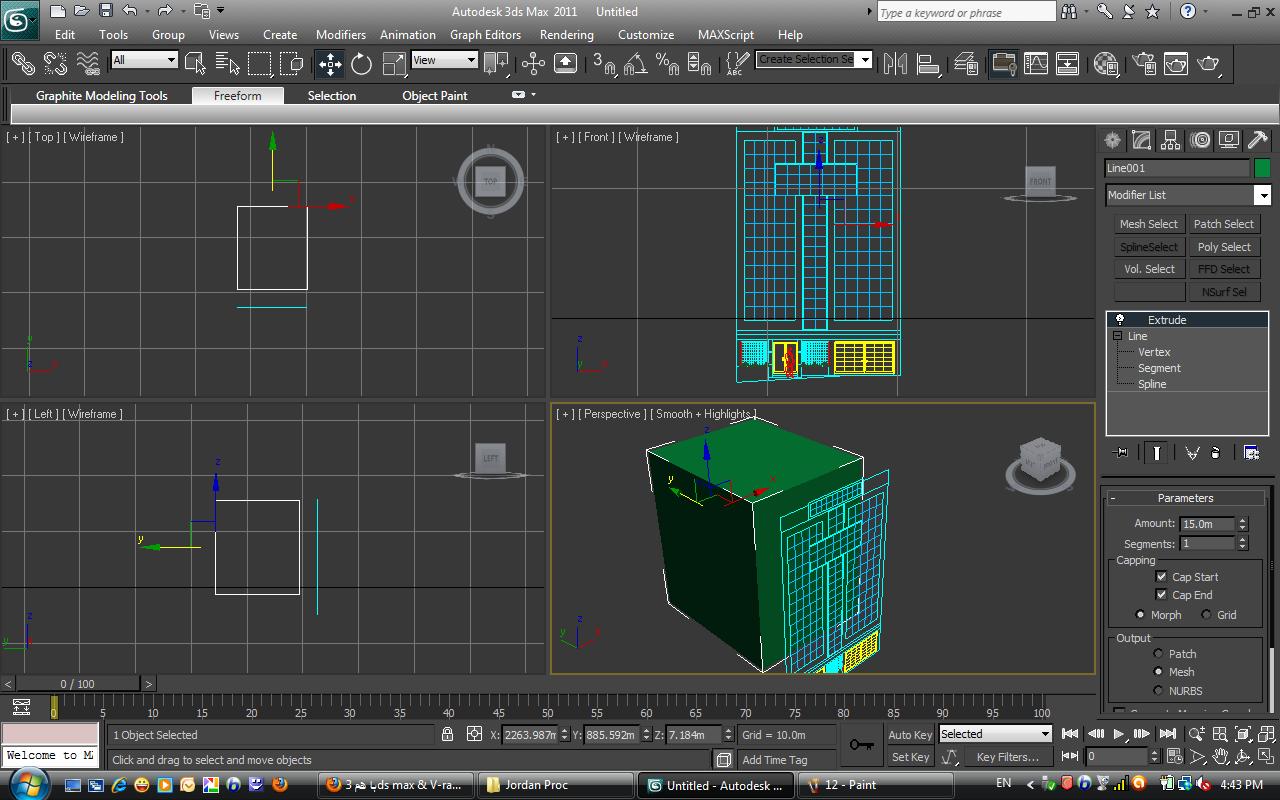Switch to the Hierarchy command panel tab

click(1171, 140)
